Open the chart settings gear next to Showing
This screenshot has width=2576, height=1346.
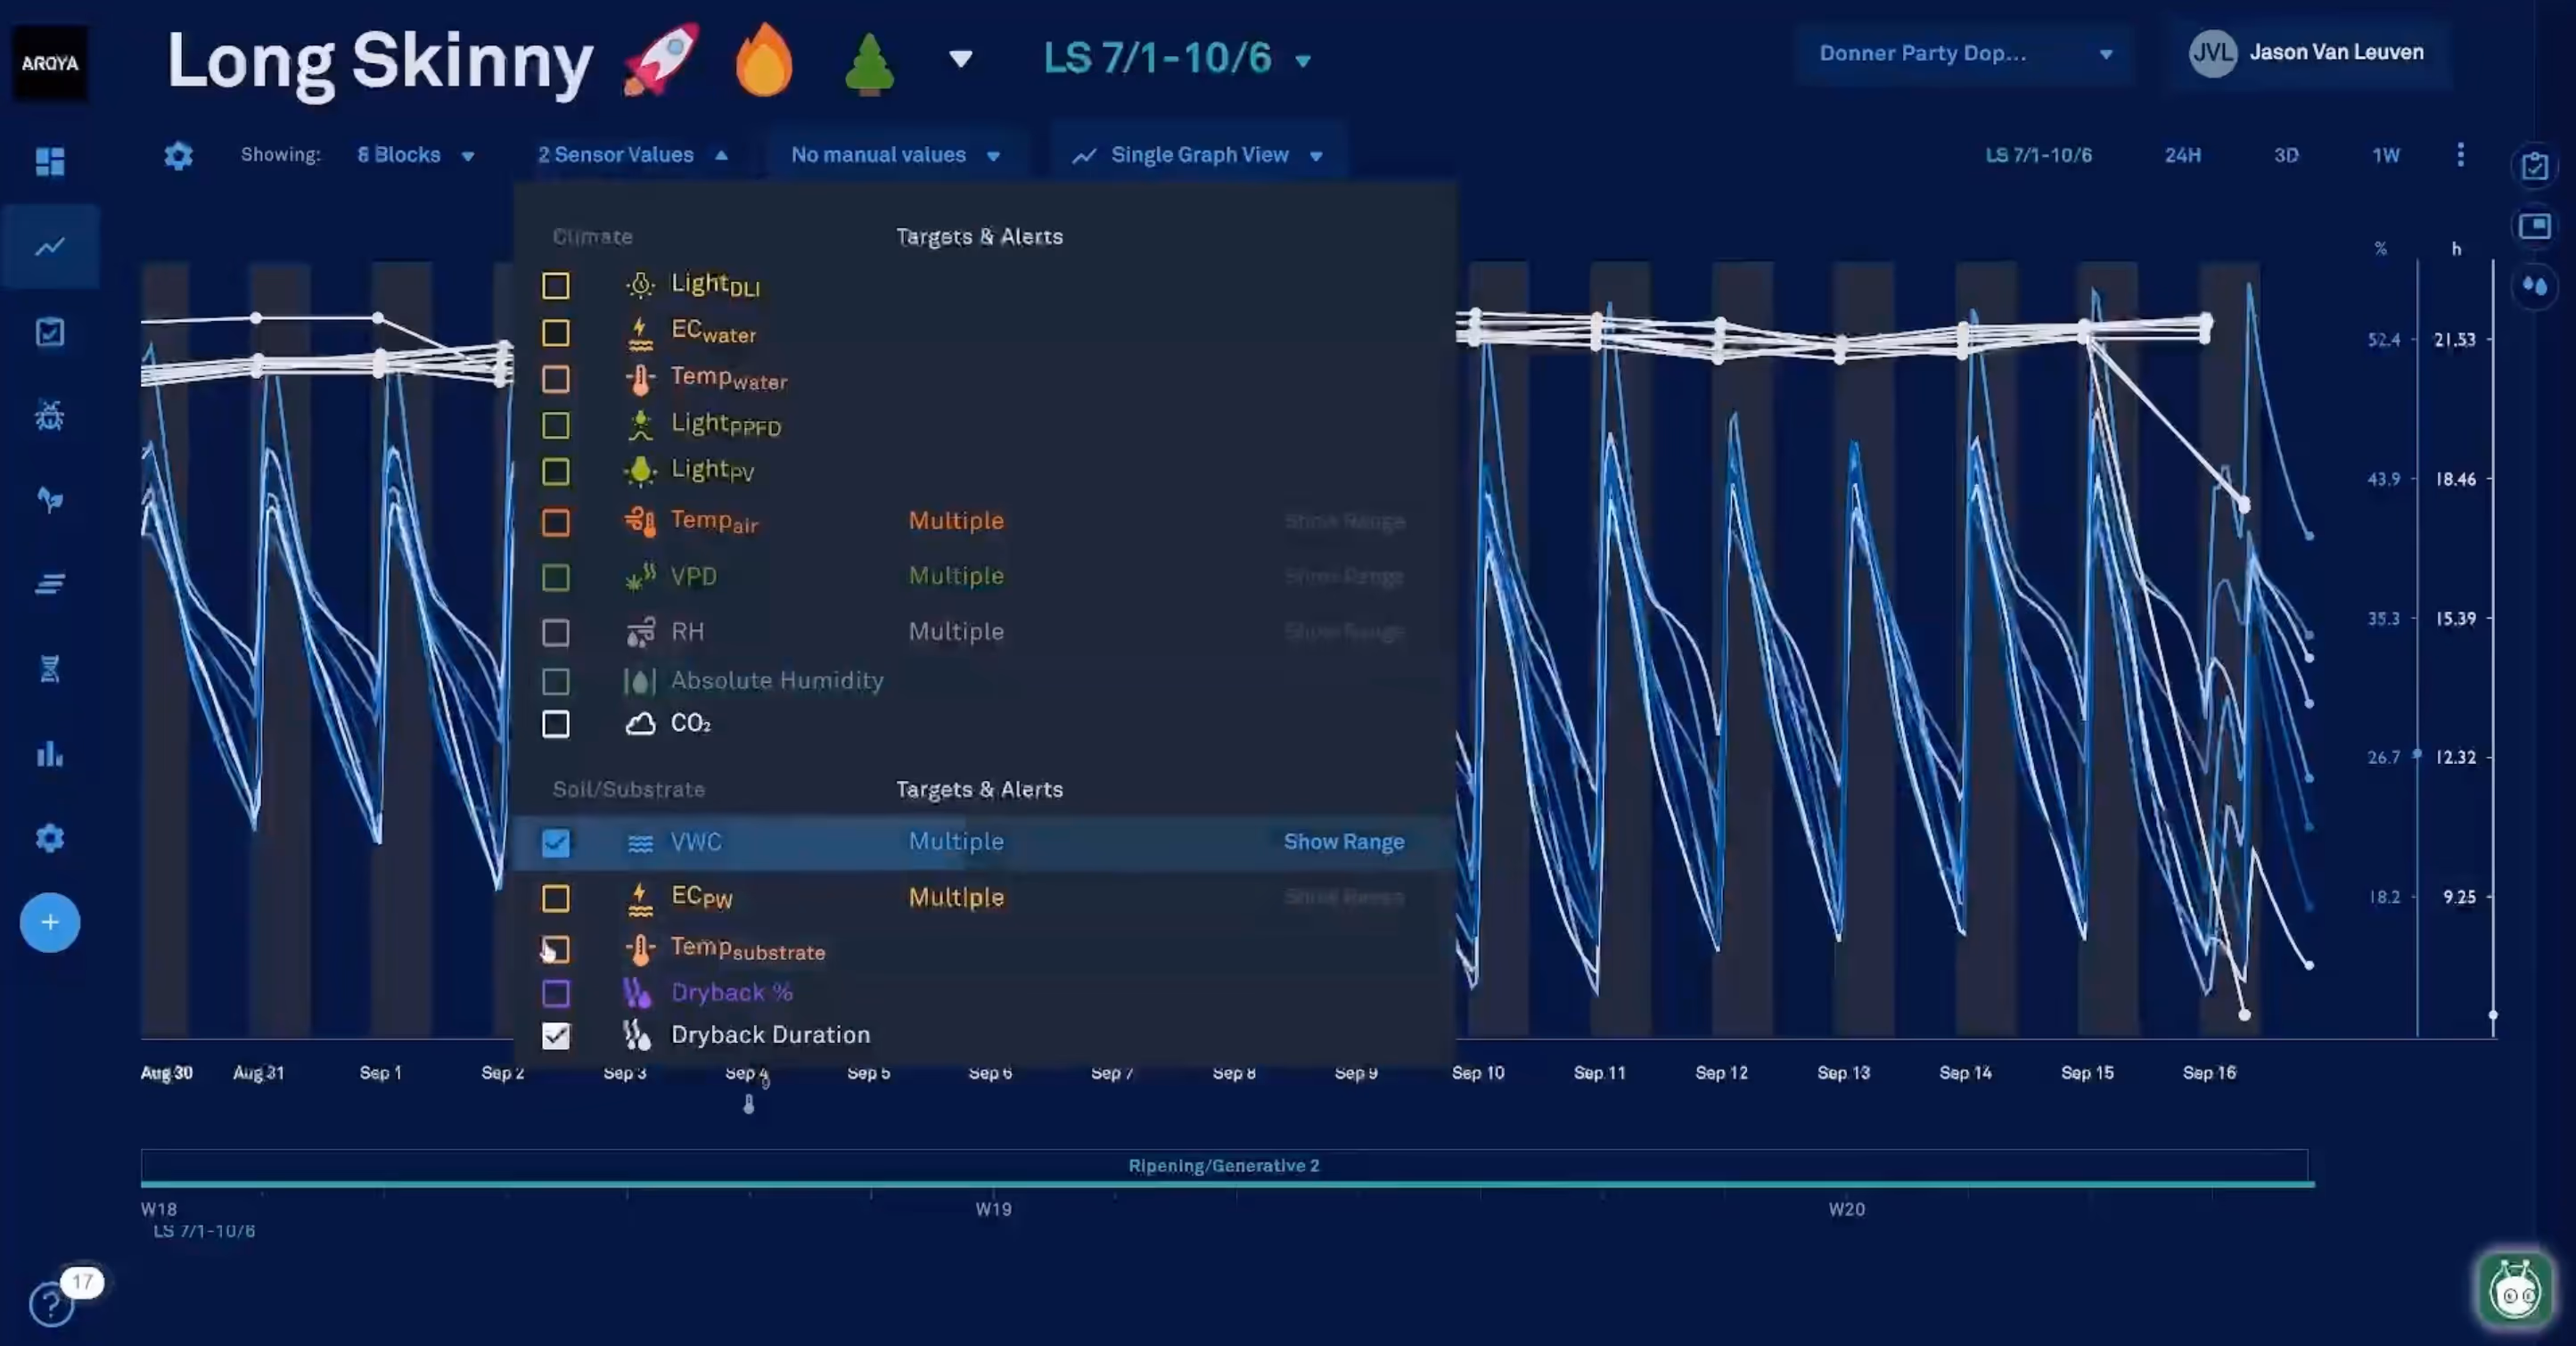(x=178, y=156)
